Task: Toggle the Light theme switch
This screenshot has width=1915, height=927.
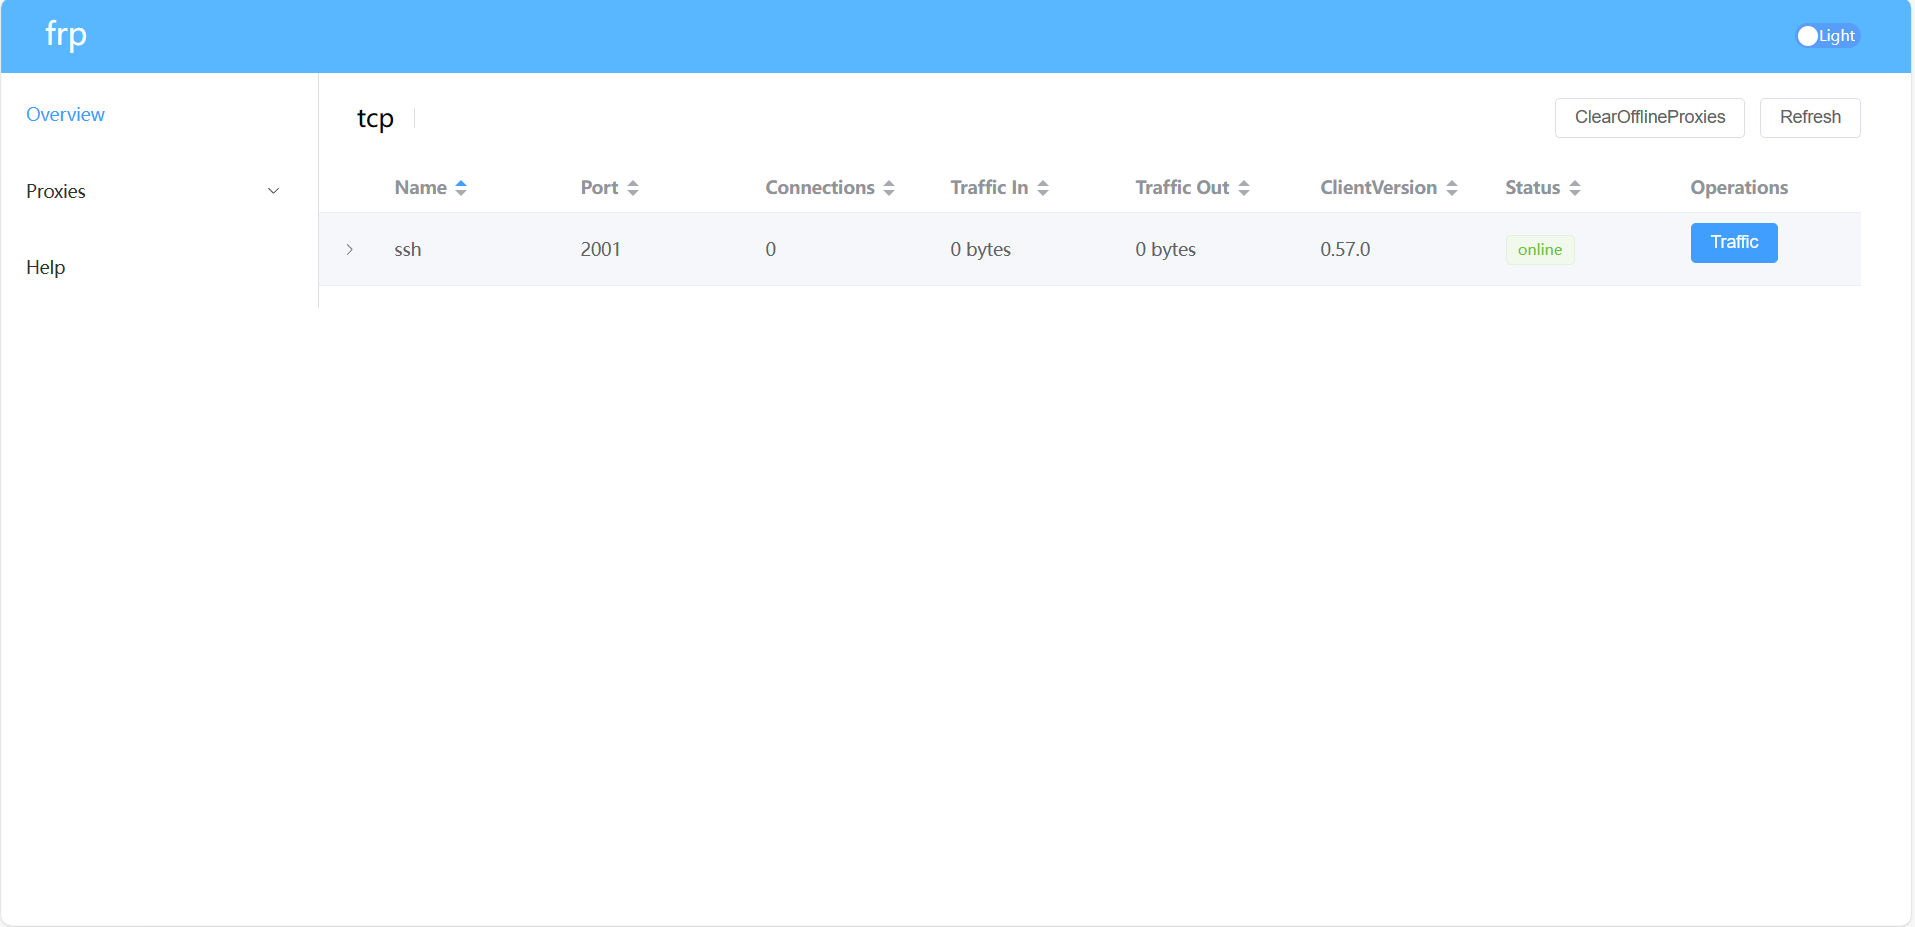Action: coord(1827,36)
